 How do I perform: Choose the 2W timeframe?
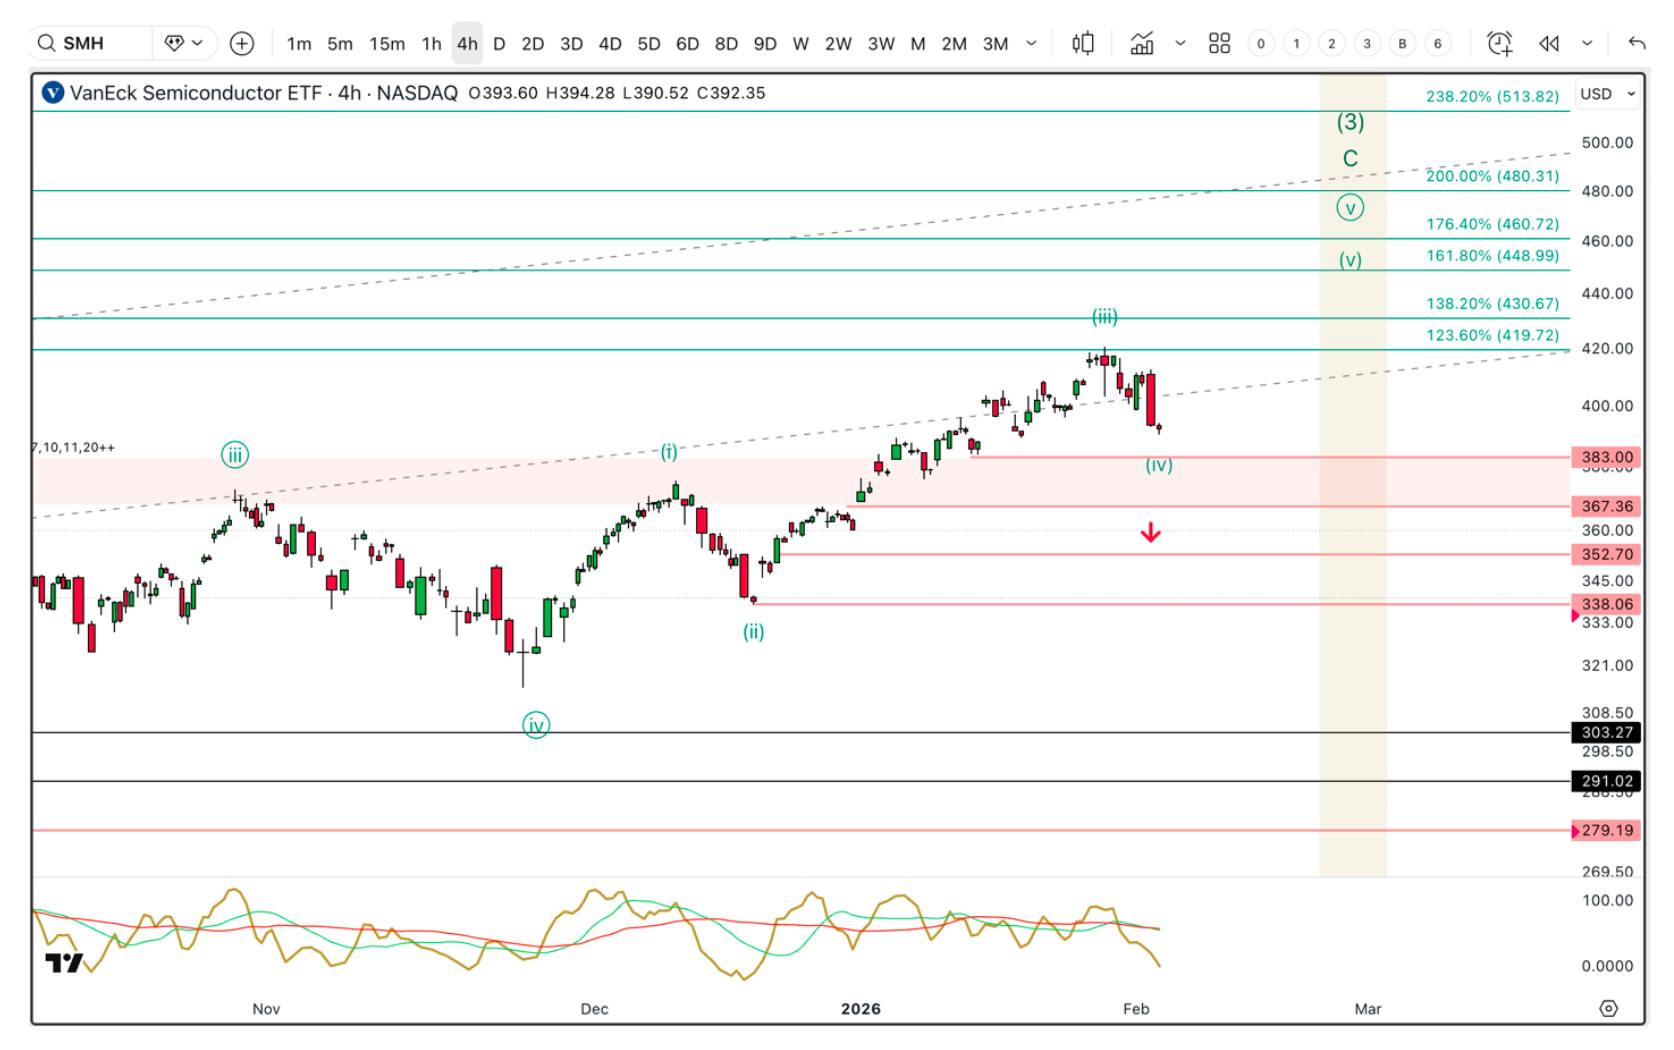click(x=838, y=43)
